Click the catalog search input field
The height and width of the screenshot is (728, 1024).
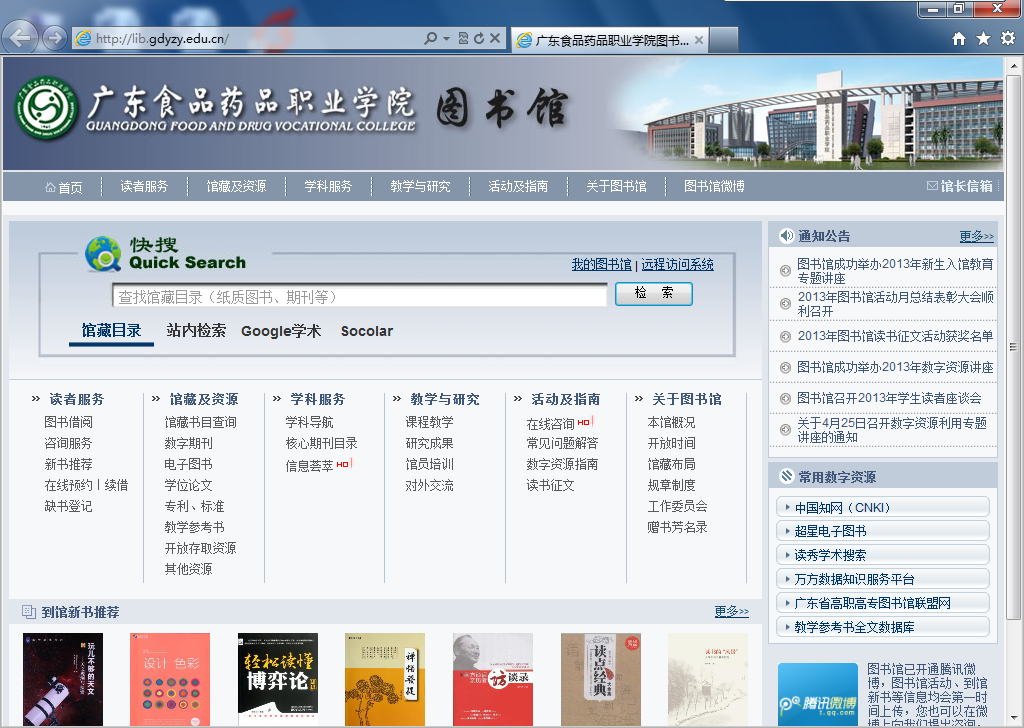(x=359, y=296)
